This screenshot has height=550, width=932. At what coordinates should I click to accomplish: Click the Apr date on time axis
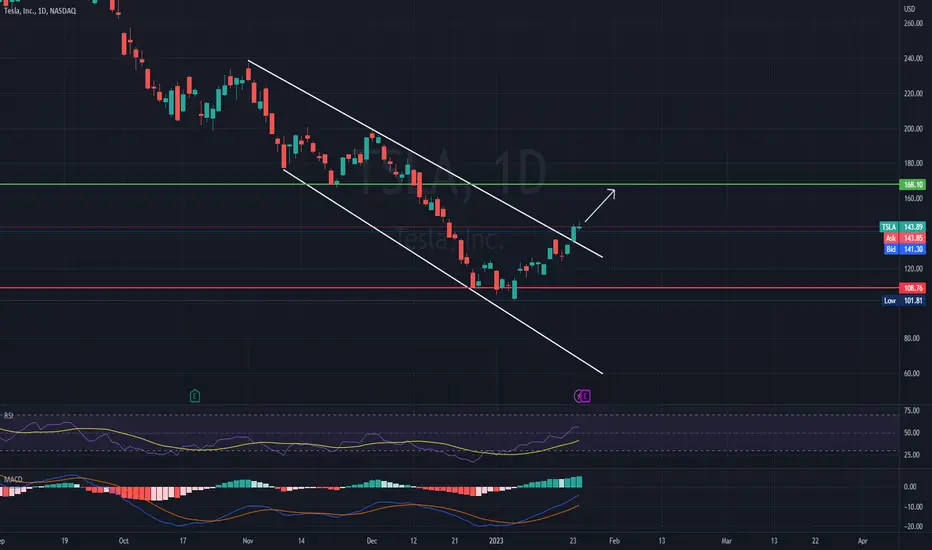(862, 541)
